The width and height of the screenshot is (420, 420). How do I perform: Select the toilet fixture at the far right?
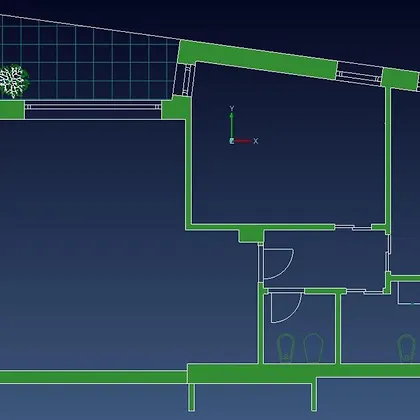(406, 348)
